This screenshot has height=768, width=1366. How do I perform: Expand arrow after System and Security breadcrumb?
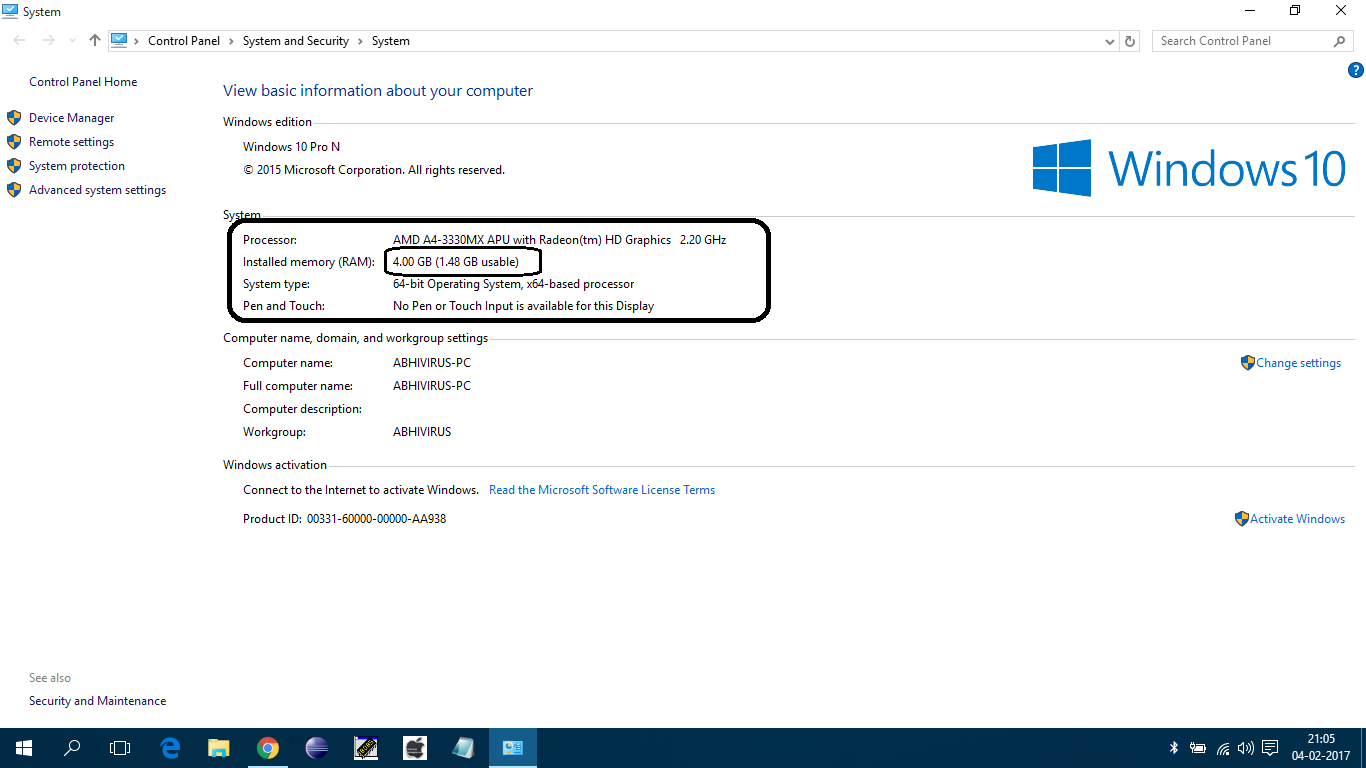361,41
